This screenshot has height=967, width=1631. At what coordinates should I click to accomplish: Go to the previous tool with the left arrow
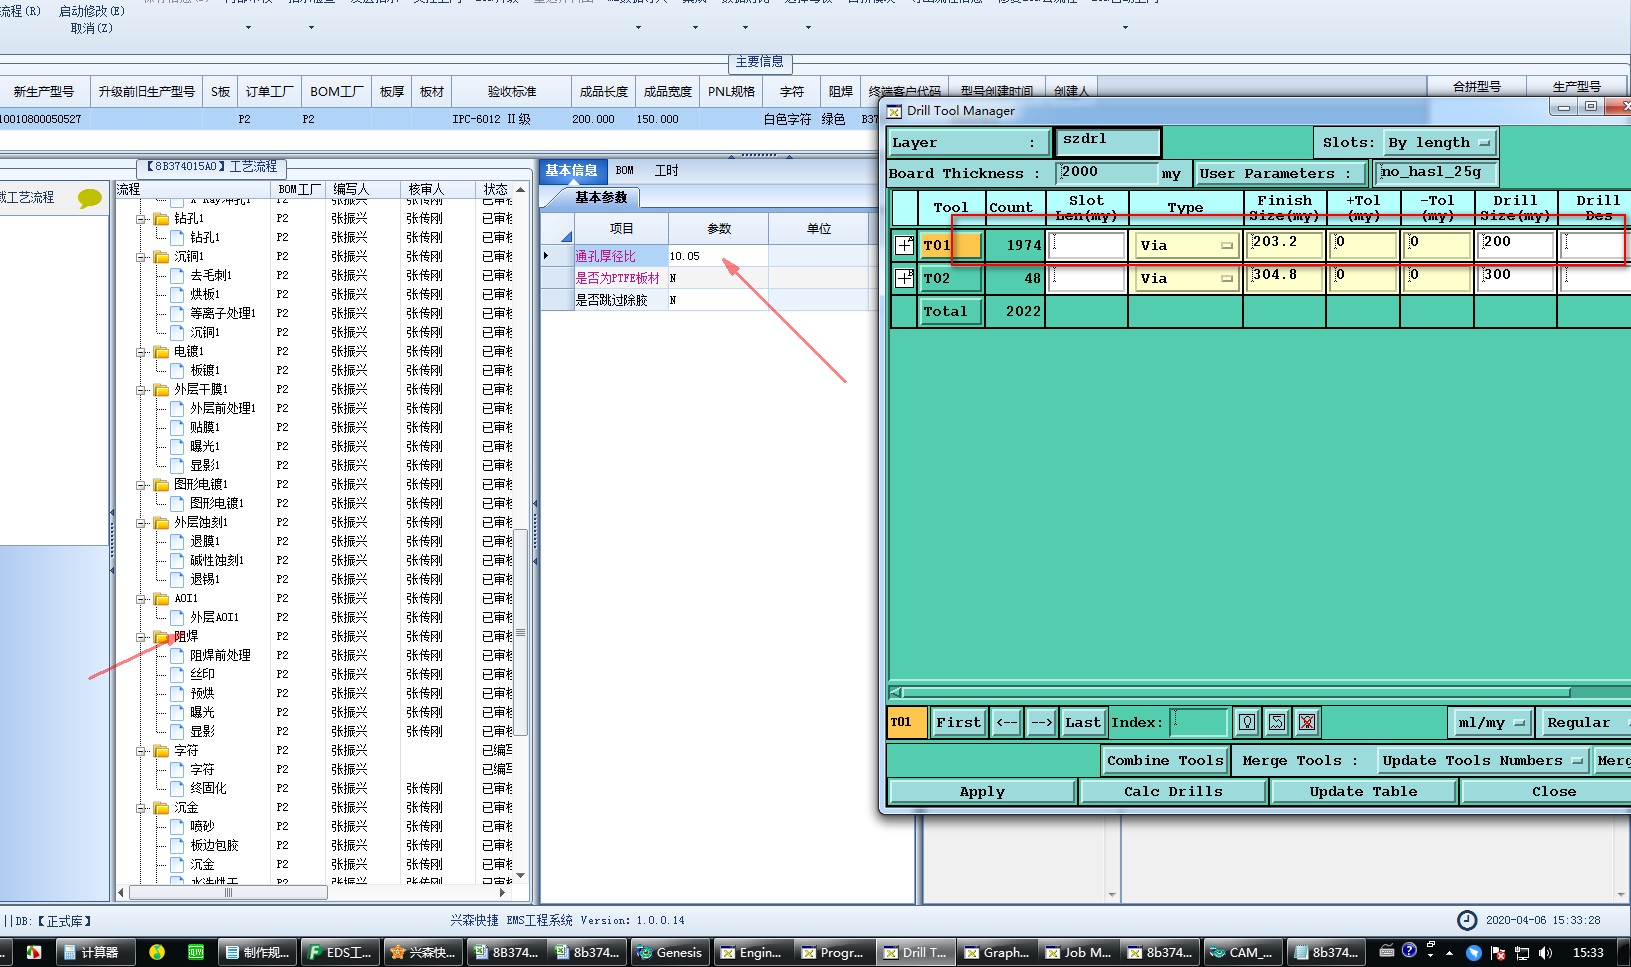click(x=1006, y=722)
